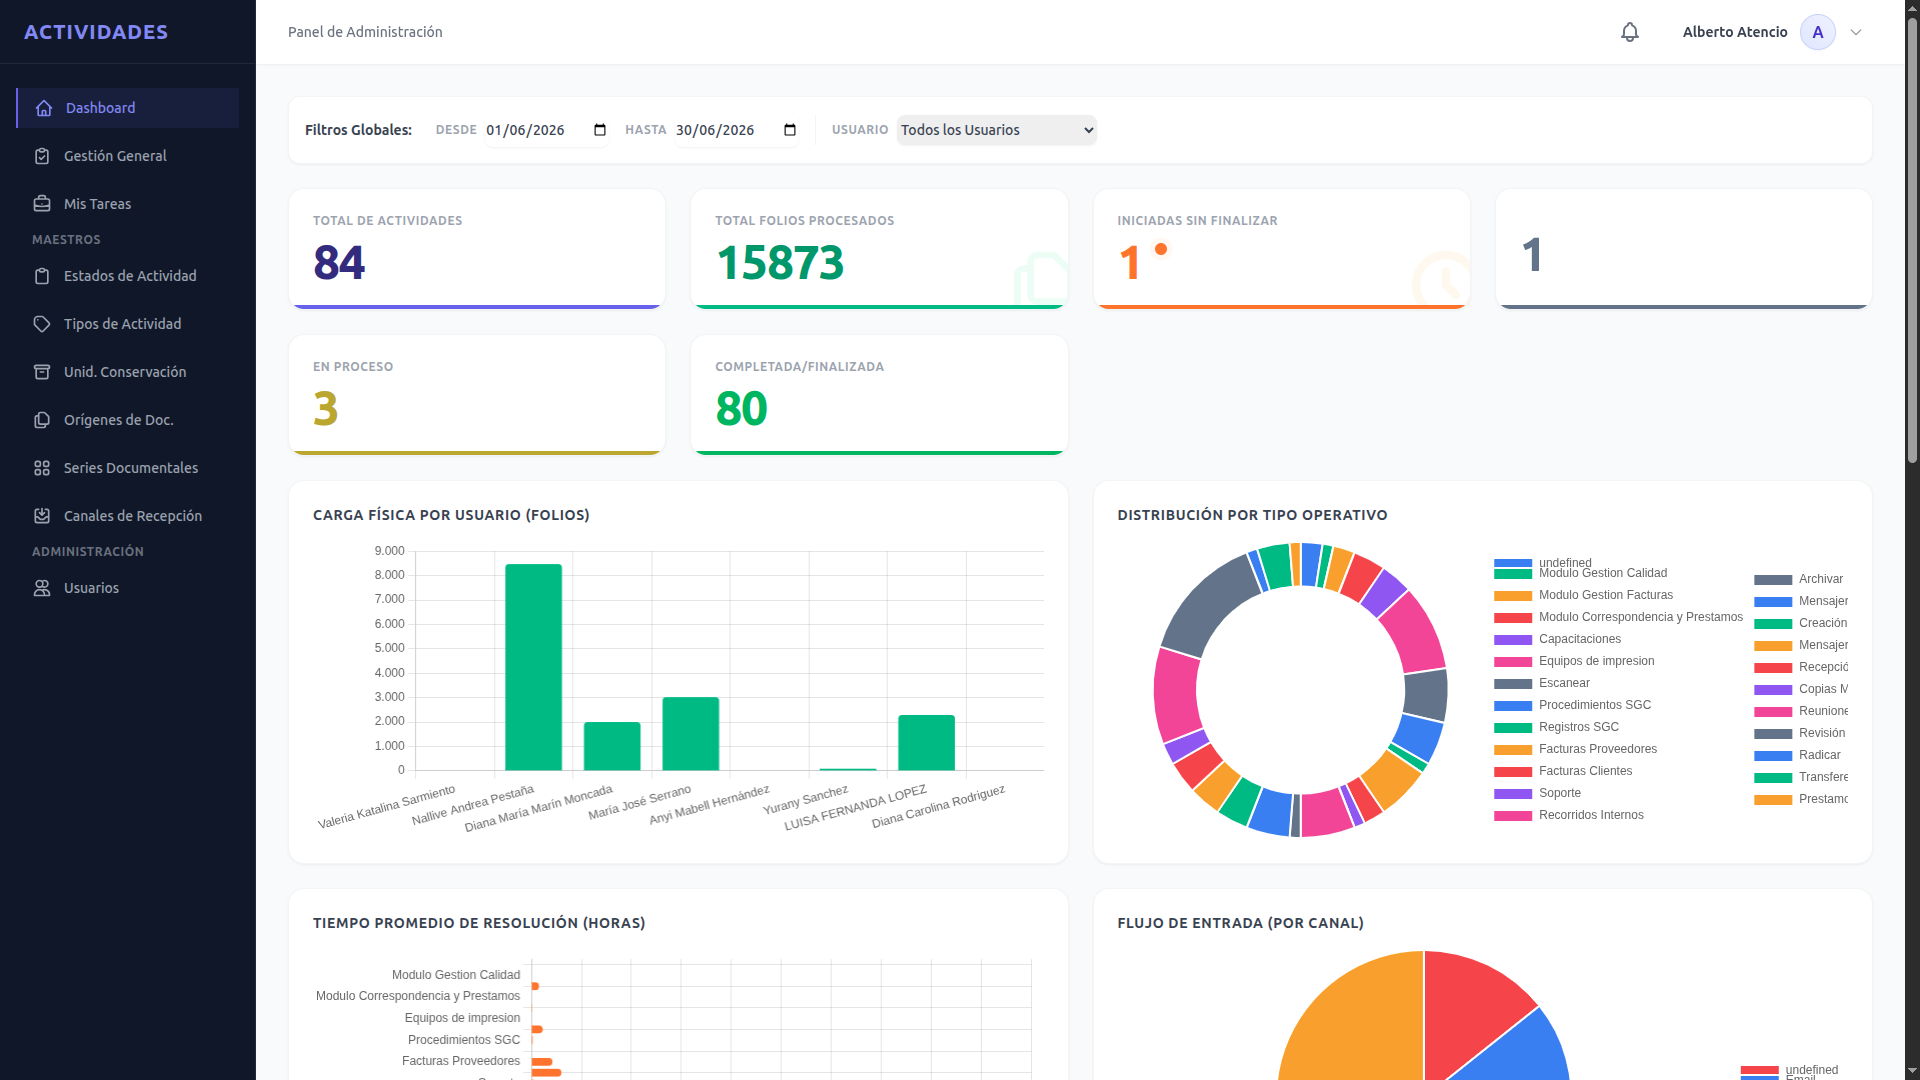Click the Dashboard home icon in sidebar
This screenshot has width=1920, height=1080.
click(x=44, y=108)
